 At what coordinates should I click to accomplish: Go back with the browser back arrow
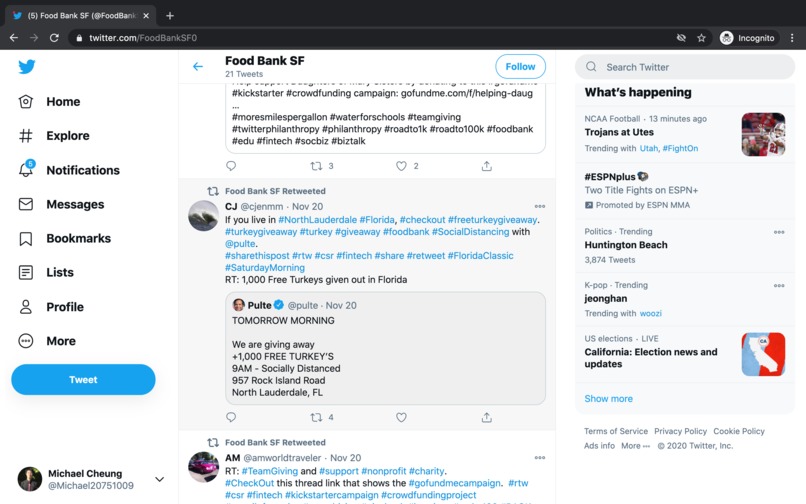pos(14,38)
